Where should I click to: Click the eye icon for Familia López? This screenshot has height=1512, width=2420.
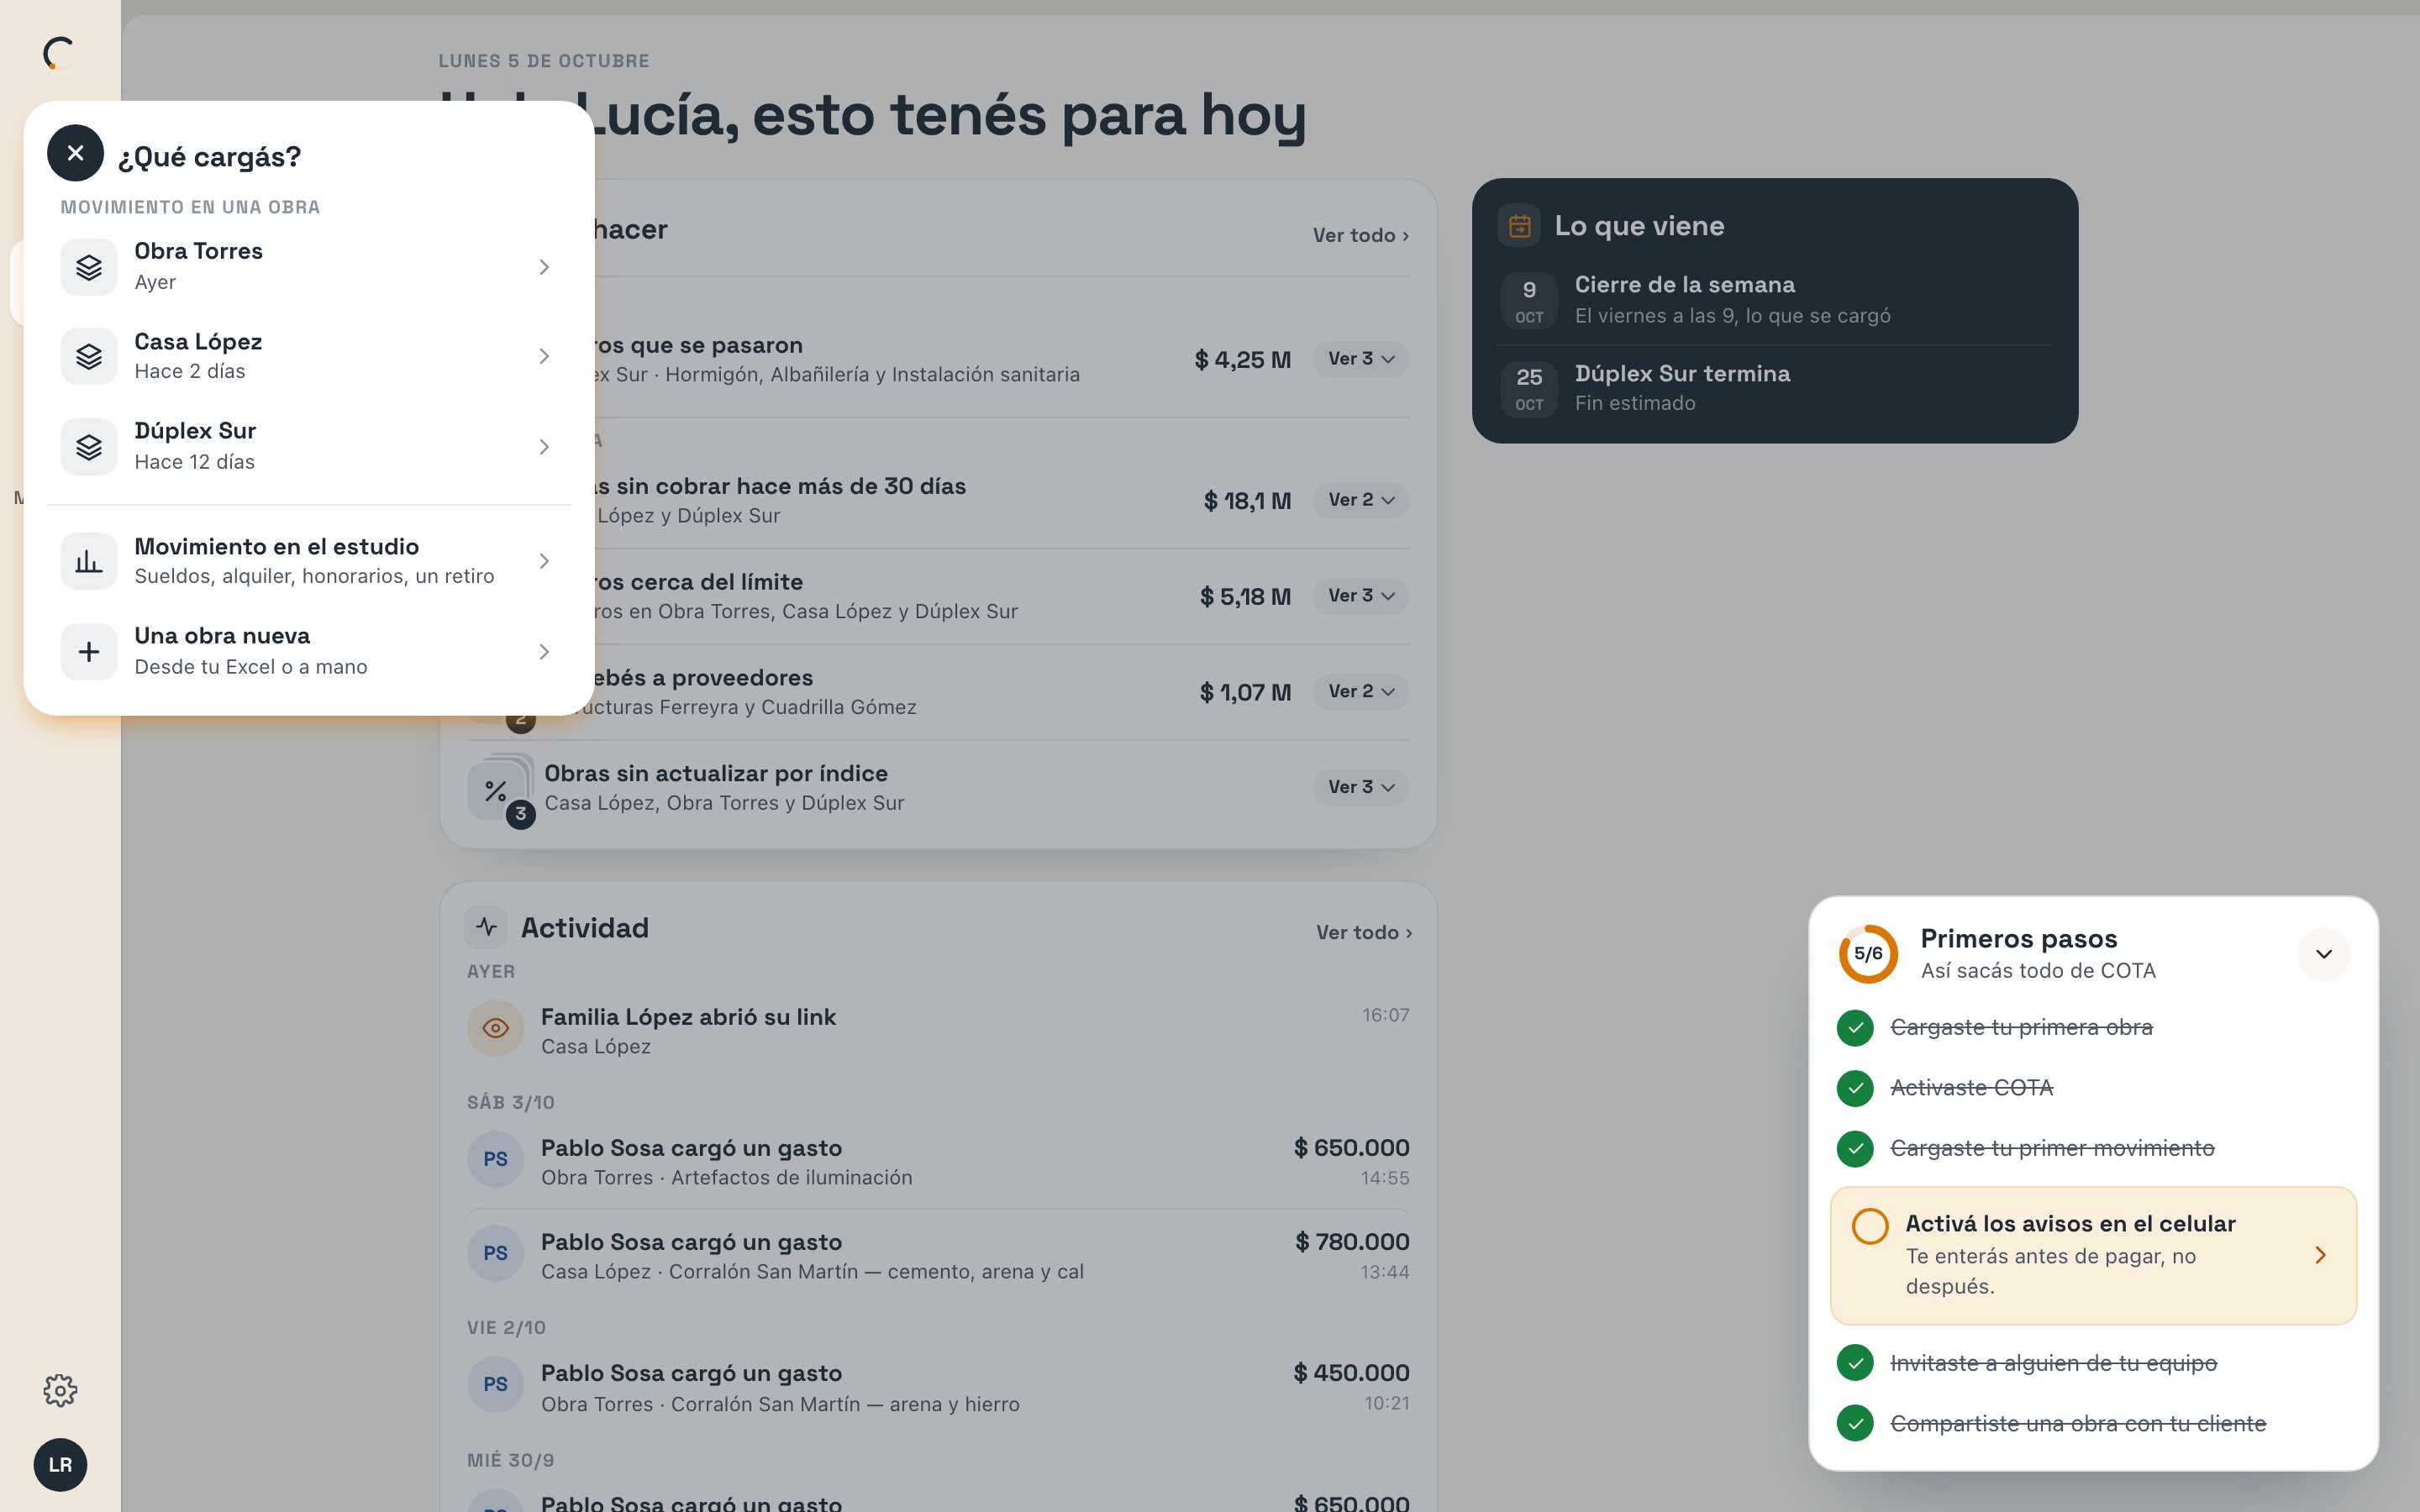(x=495, y=1028)
